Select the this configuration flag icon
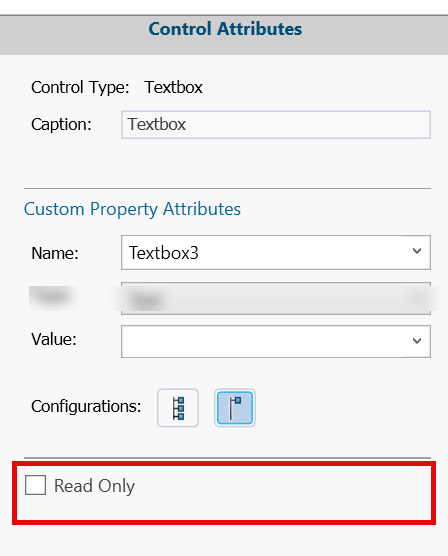The width and height of the screenshot is (448, 556). (235, 408)
